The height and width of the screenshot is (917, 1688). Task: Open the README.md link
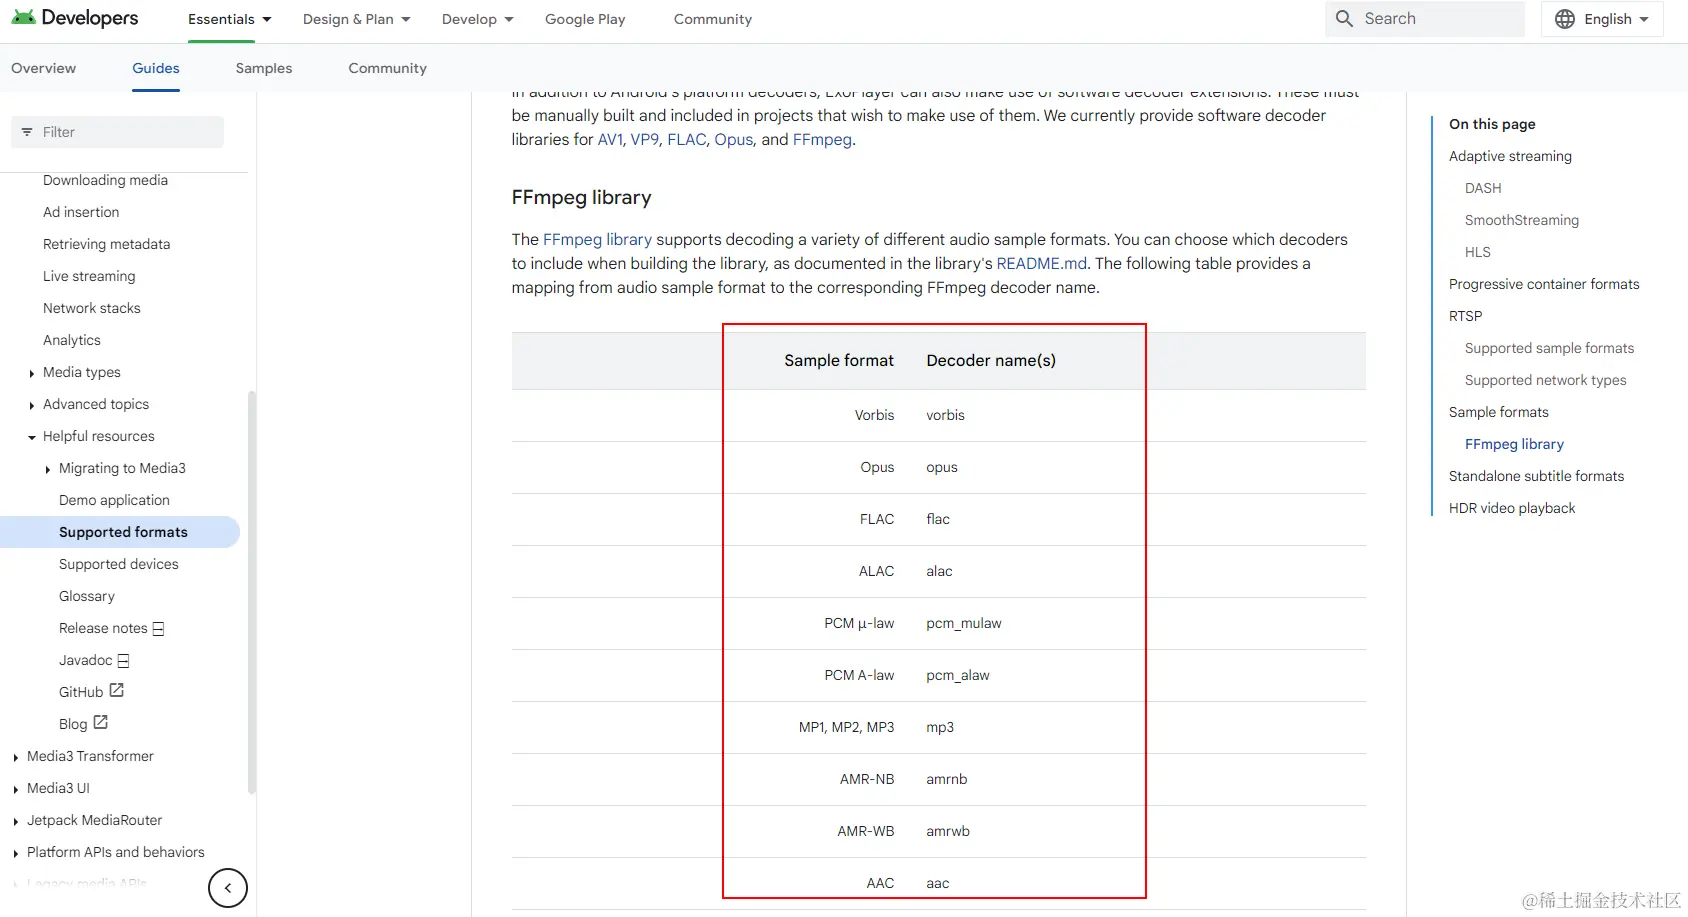click(x=1041, y=263)
